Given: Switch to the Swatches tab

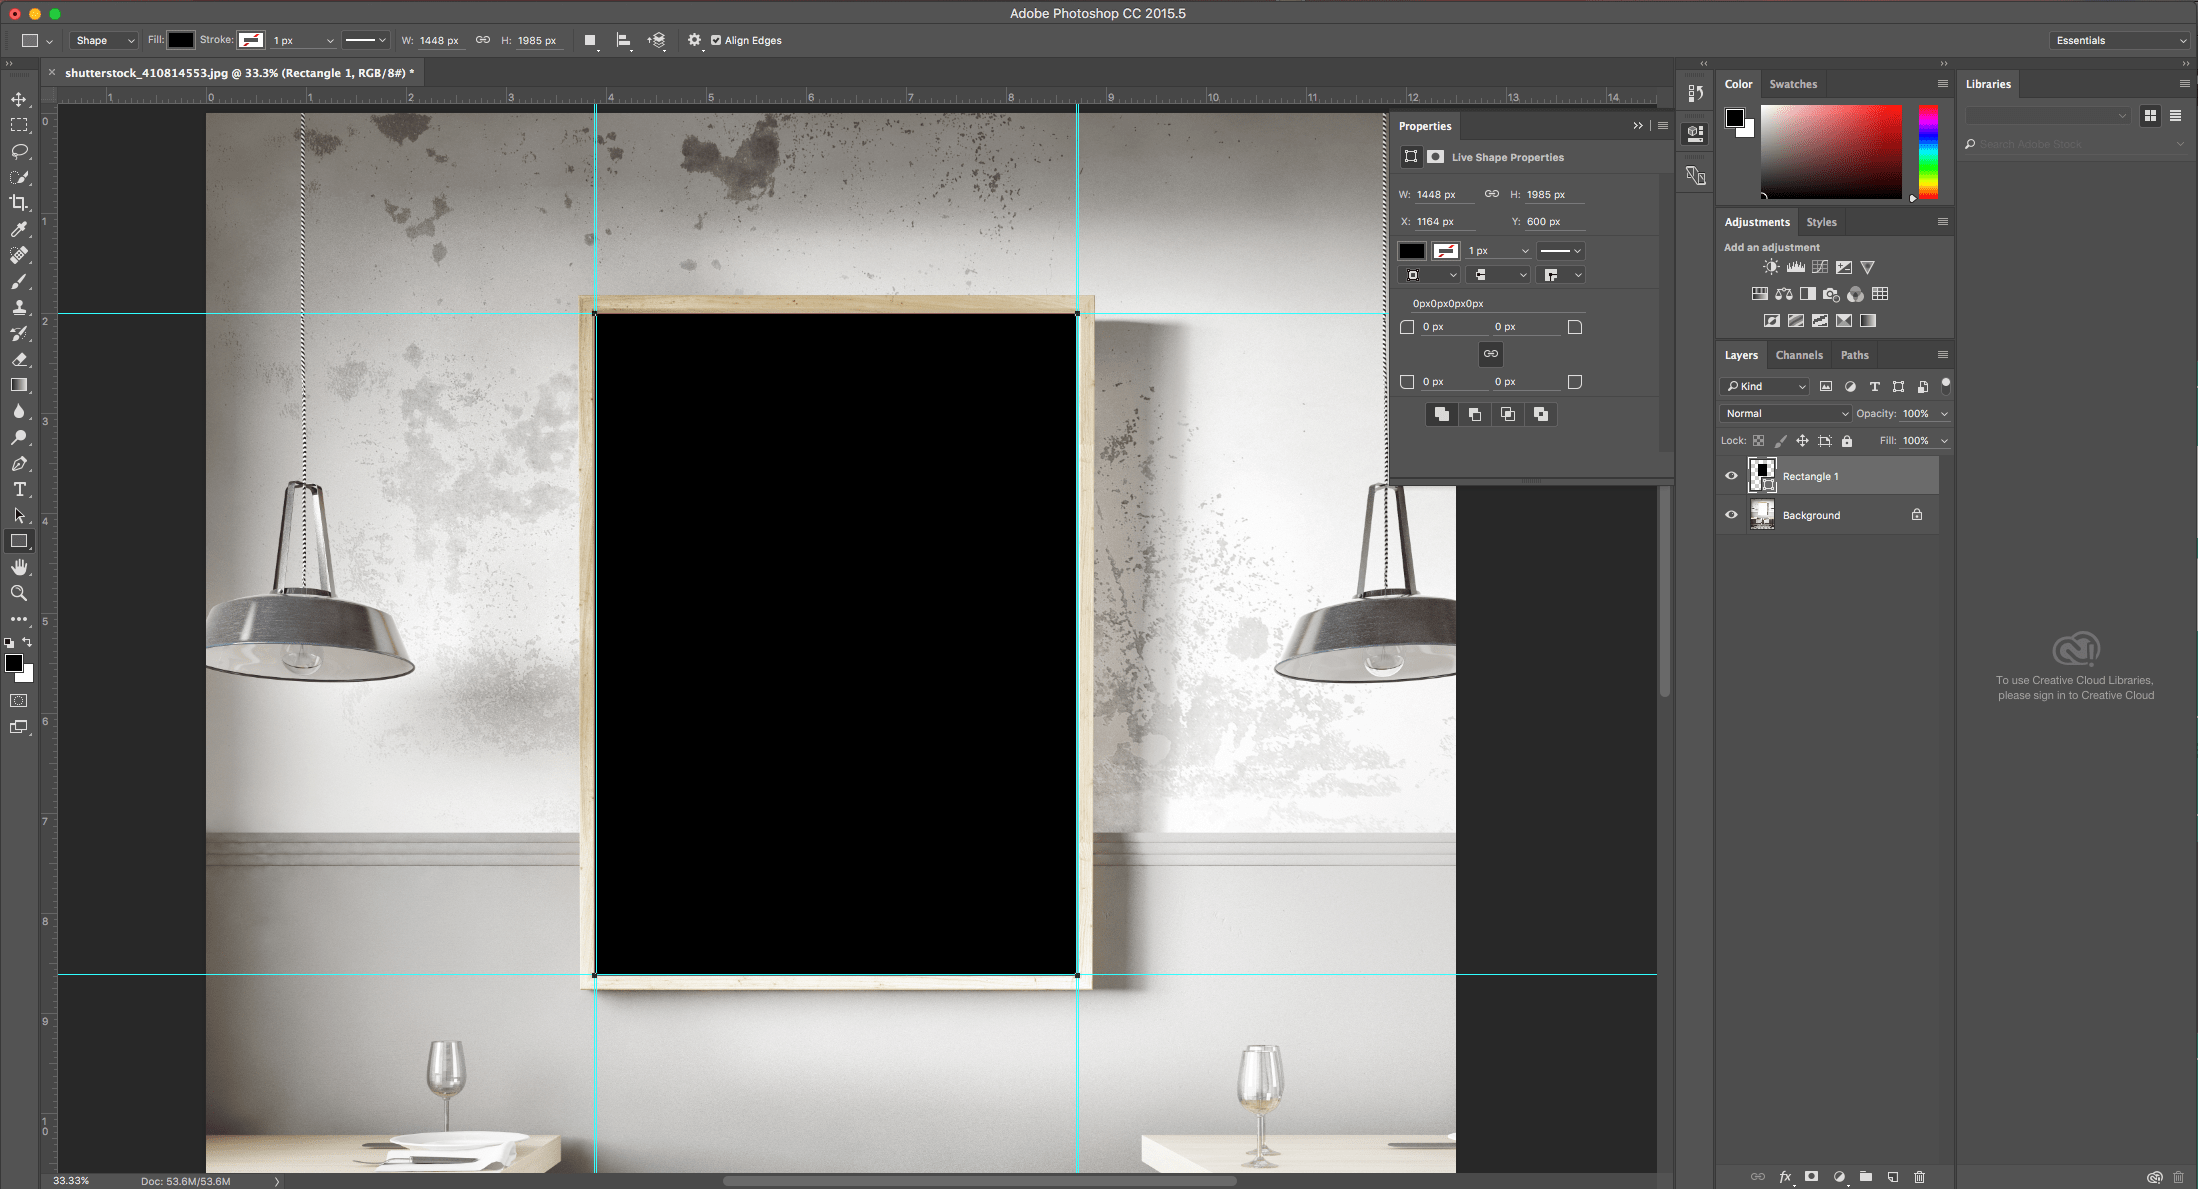Looking at the screenshot, I should (1793, 84).
